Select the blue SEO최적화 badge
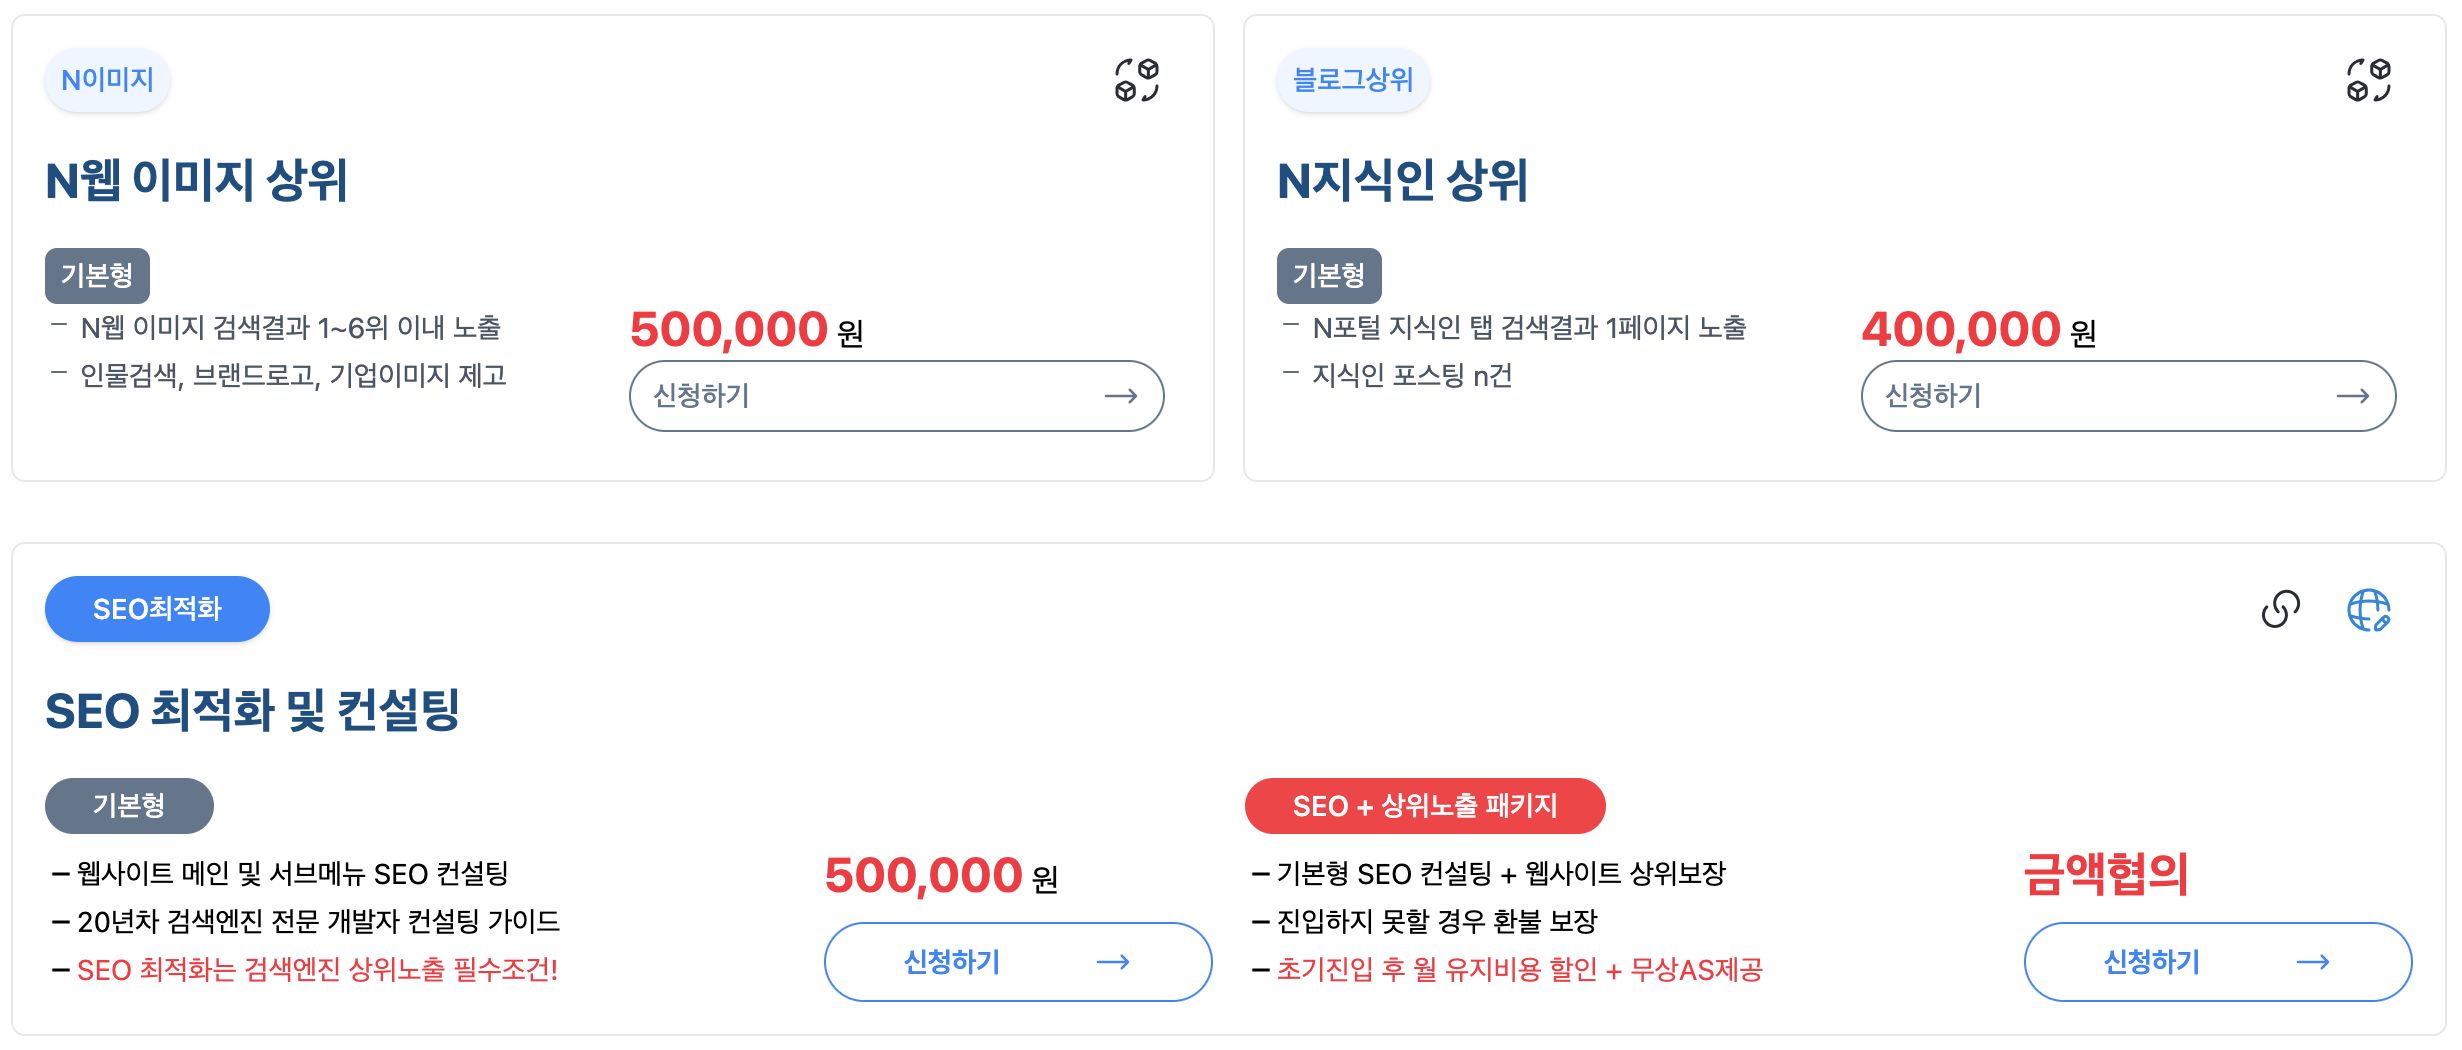 coord(157,608)
